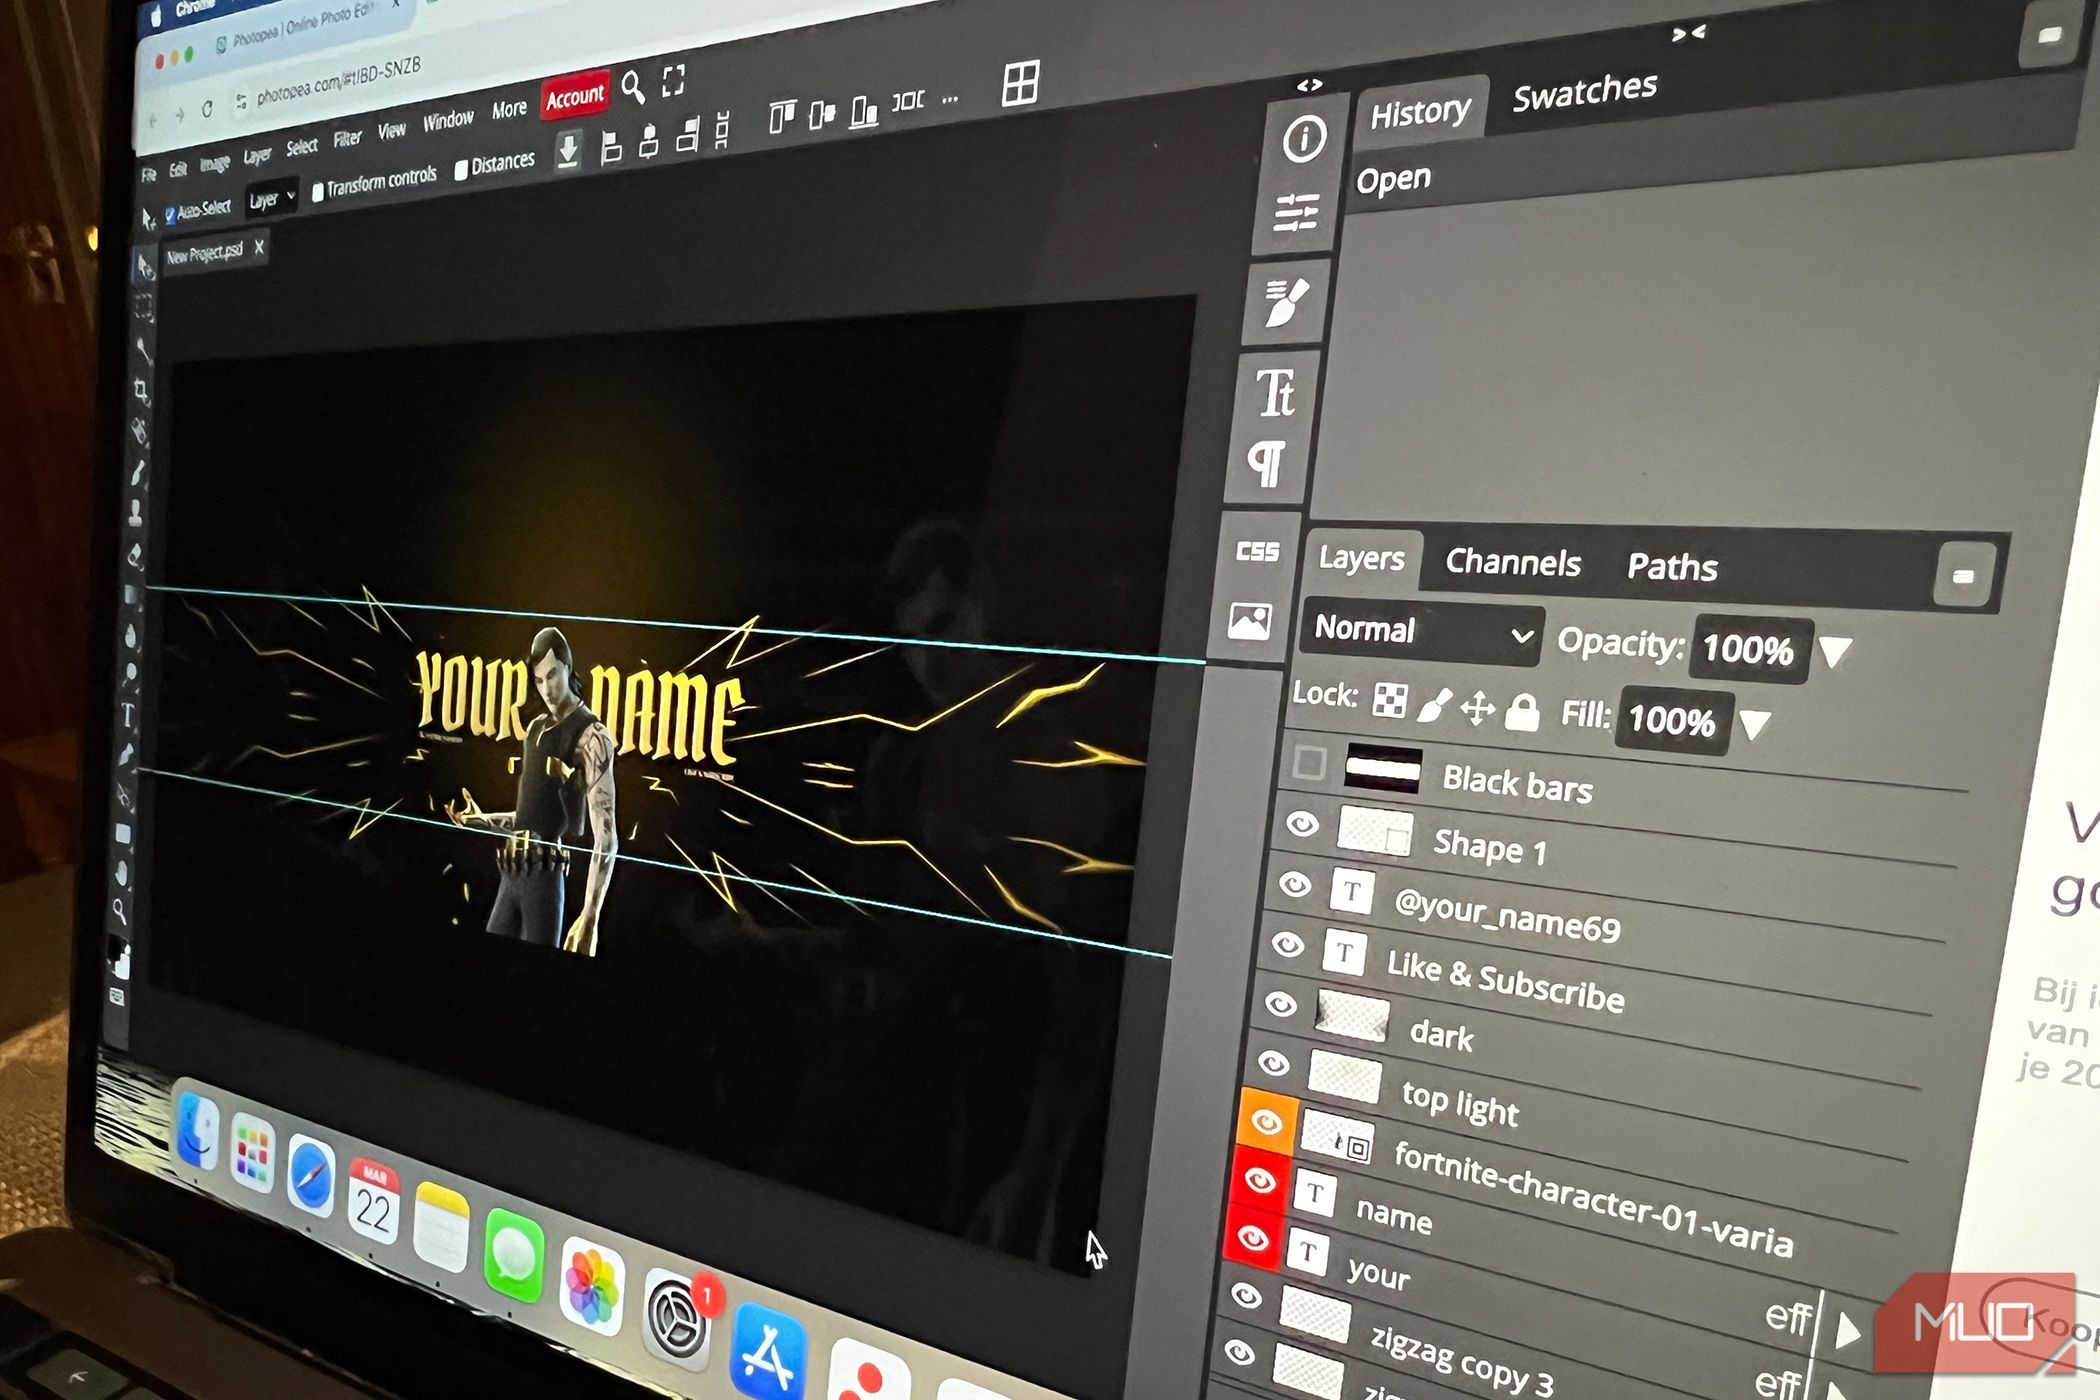Select the Type tool in the toolbar
This screenshot has height=1400, width=2100.
tap(128, 716)
